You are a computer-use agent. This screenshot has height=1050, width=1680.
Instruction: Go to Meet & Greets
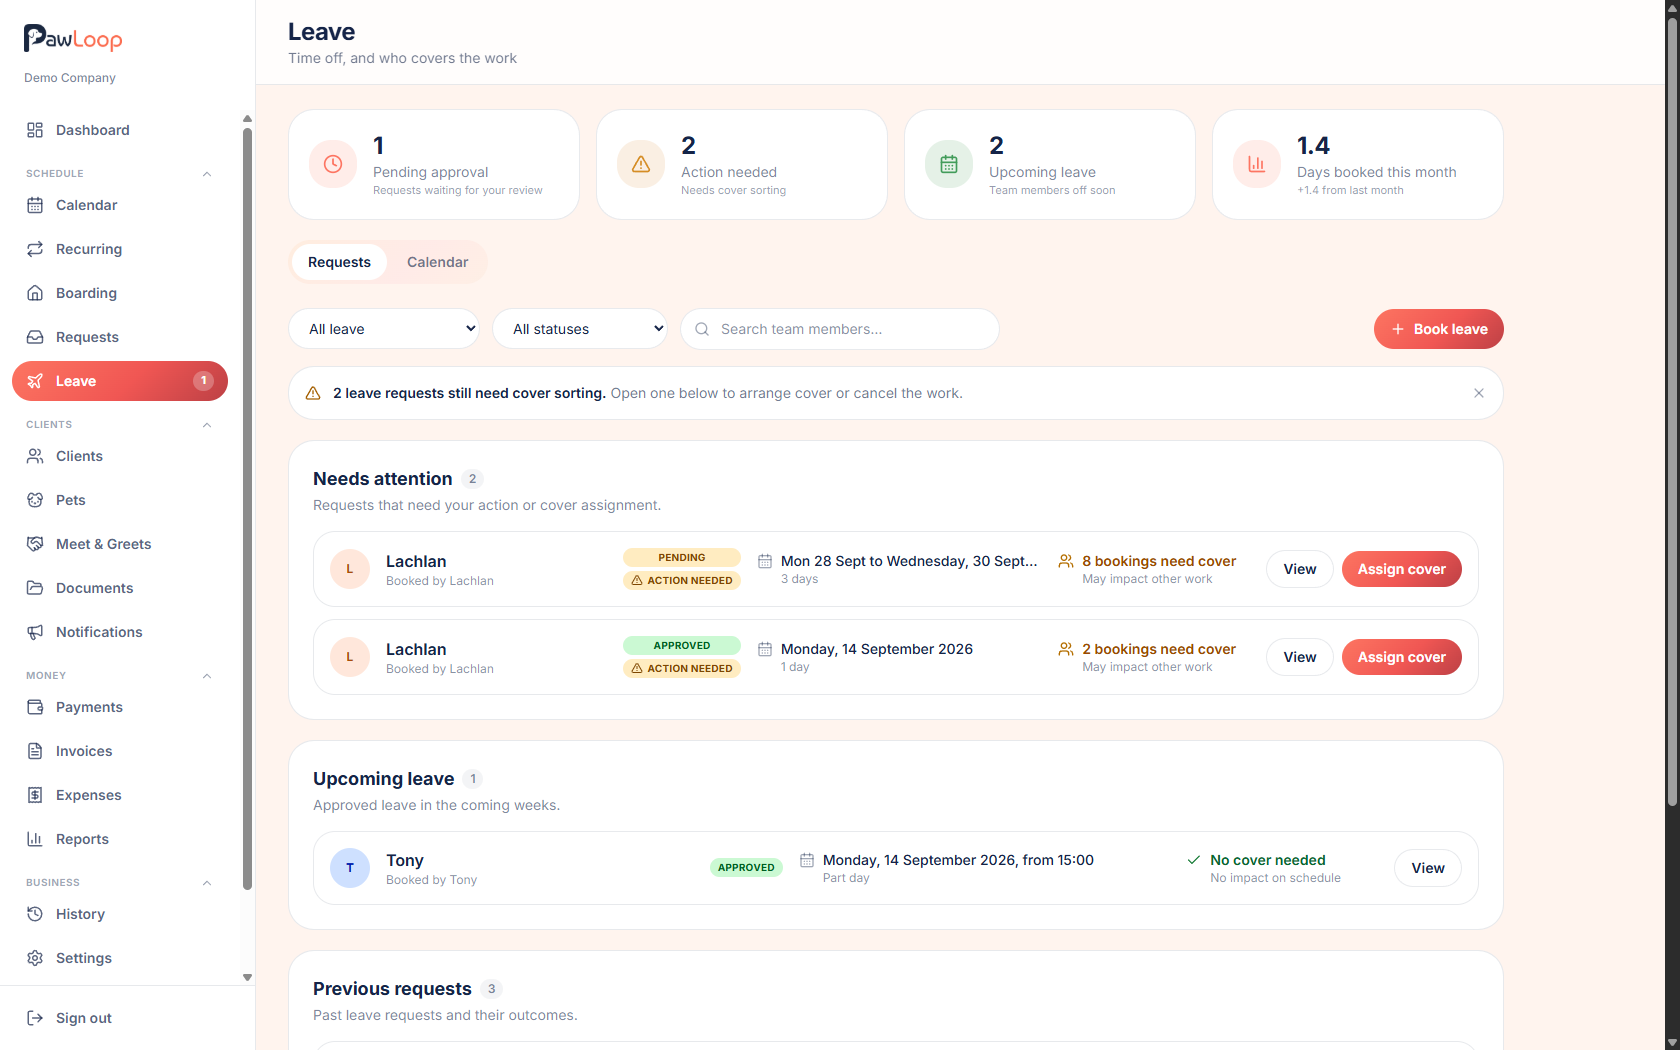pos(120,544)
